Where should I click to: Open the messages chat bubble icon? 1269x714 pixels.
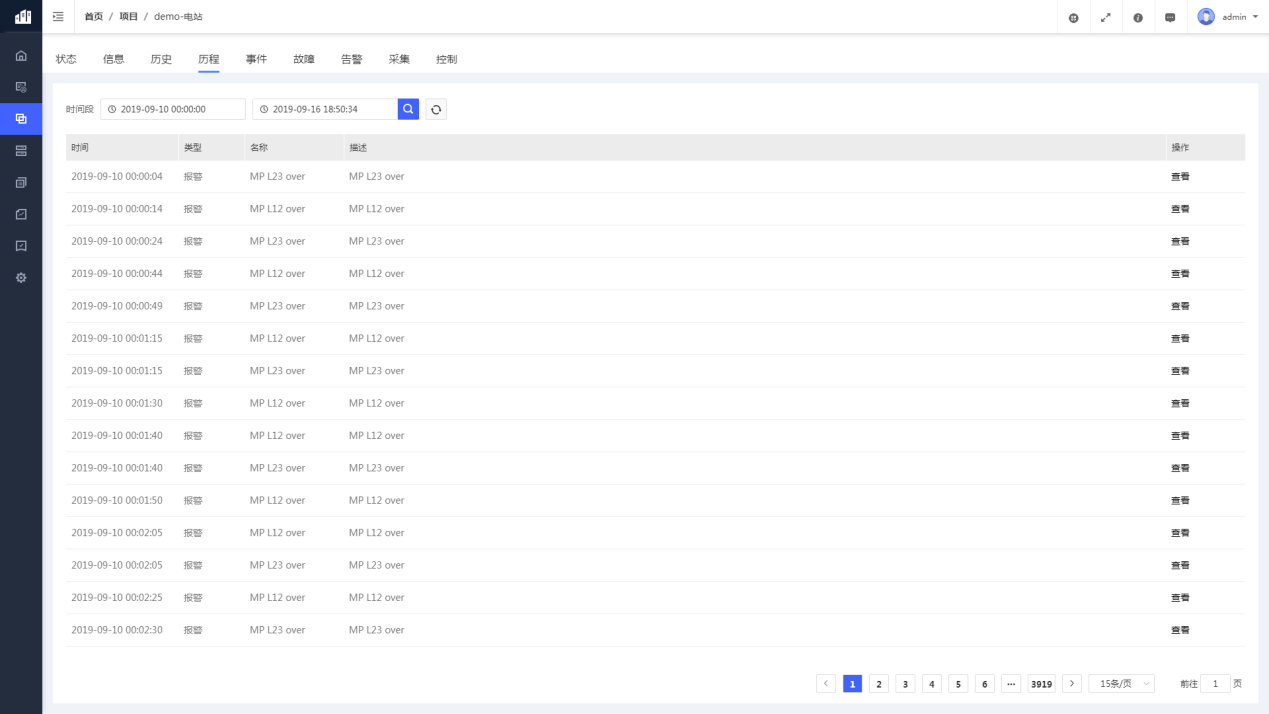(x=1170, y=18)
